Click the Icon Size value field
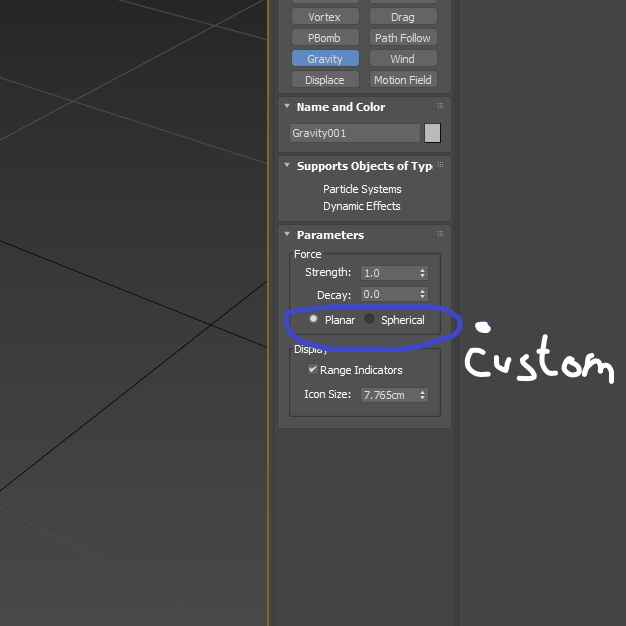 click(x=389, y=395)
